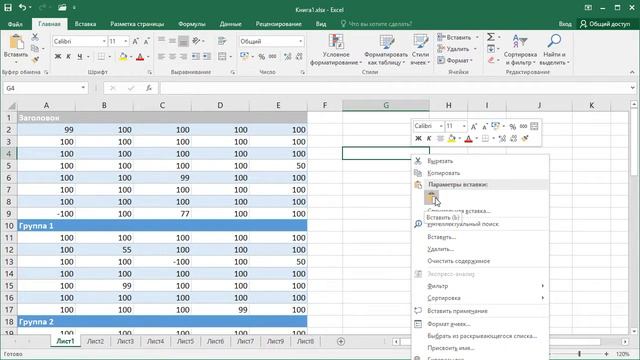The width and height of the screenshot is (640, 360).
Task: Open Условное форматирование conditional formatting
Action: pos(336,50)
